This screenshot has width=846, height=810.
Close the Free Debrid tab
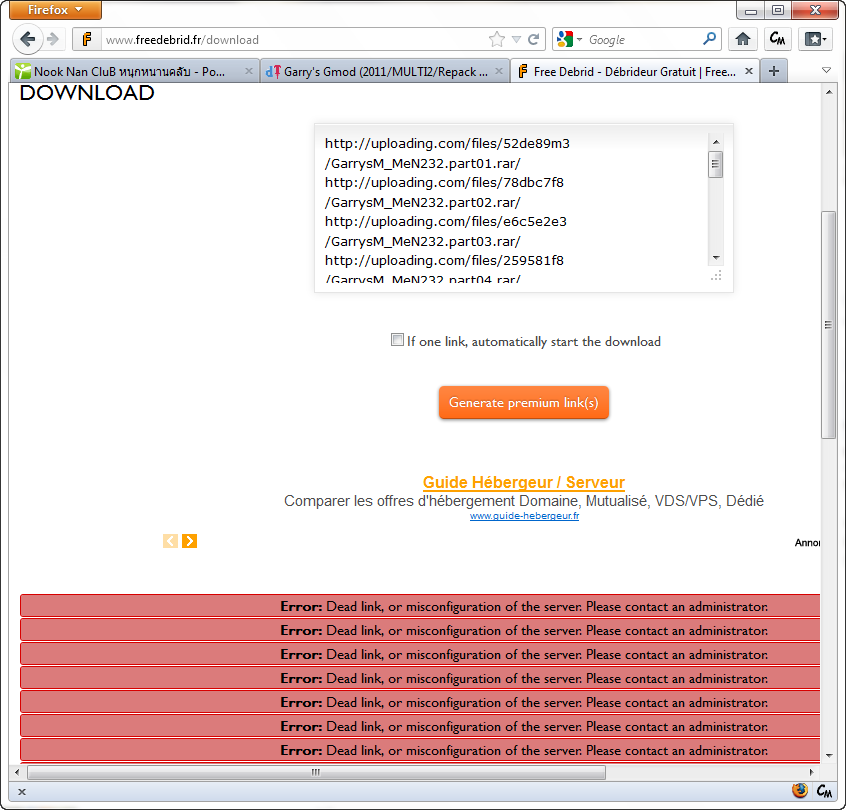pos(749,71)
